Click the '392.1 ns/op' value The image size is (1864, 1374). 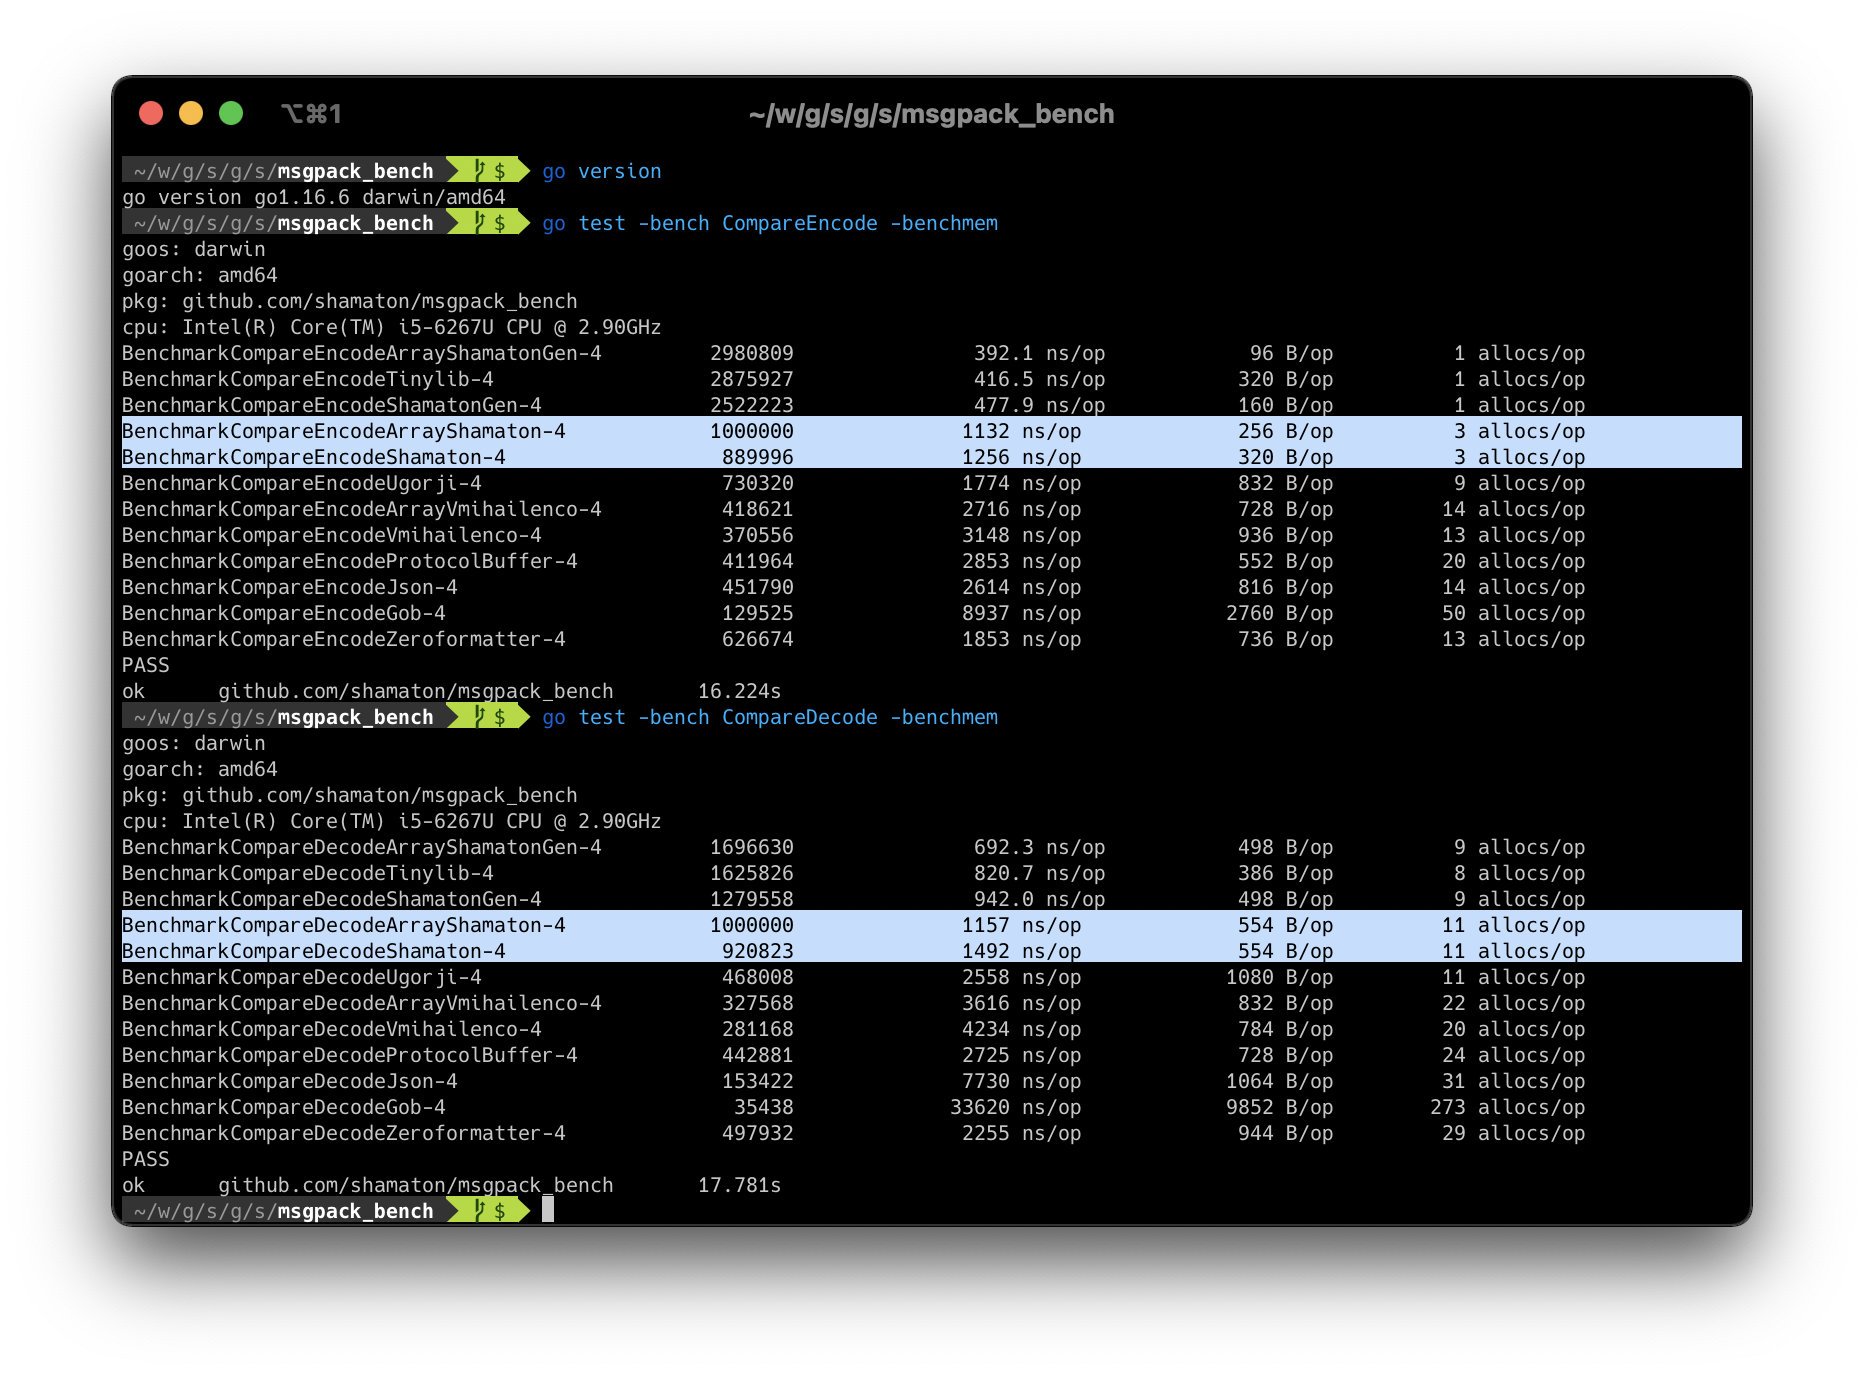(1040, 353)
